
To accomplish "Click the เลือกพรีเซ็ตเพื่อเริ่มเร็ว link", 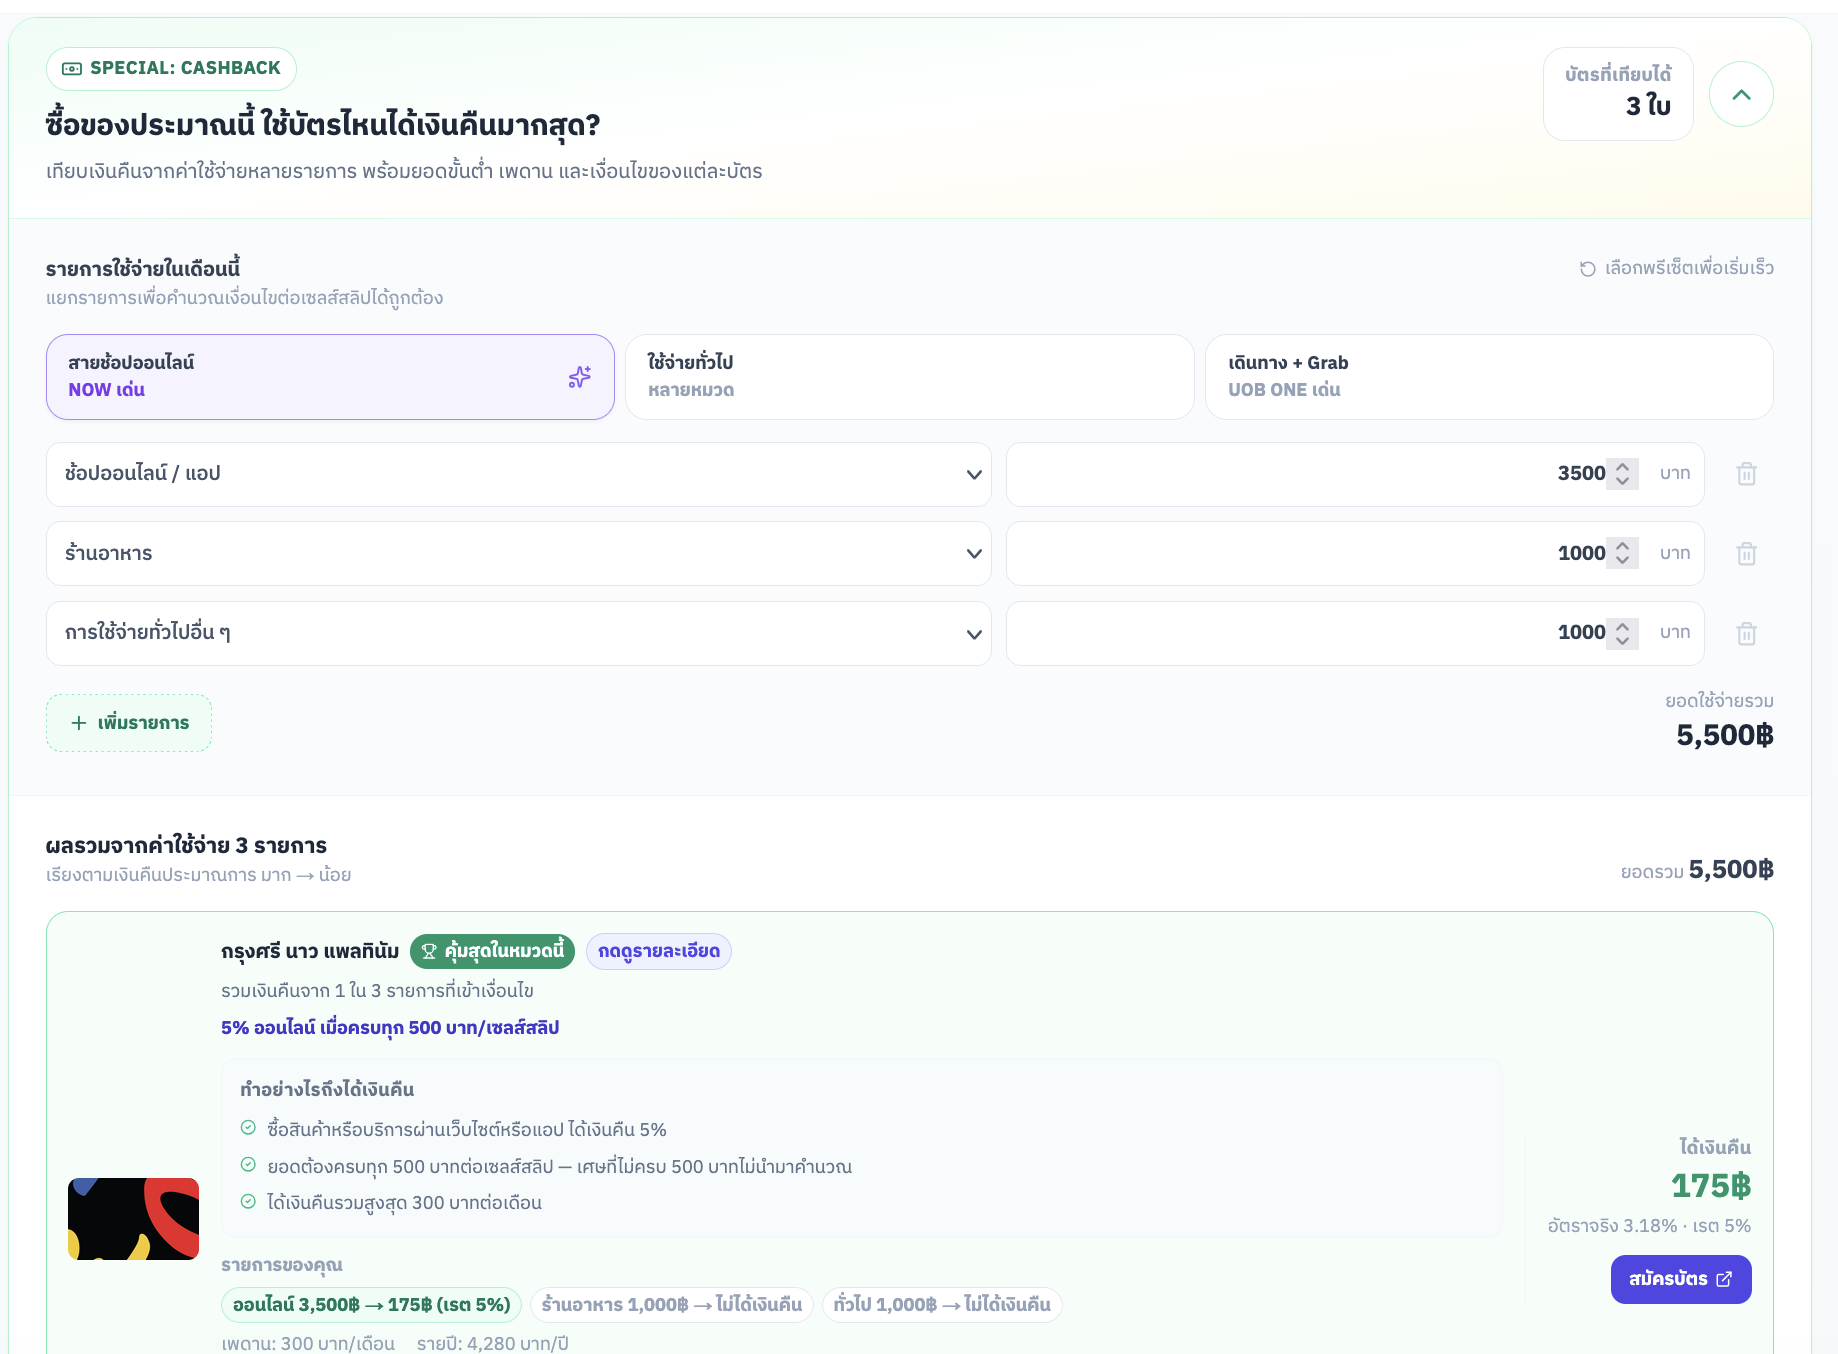I will (x=1676, y=268).
